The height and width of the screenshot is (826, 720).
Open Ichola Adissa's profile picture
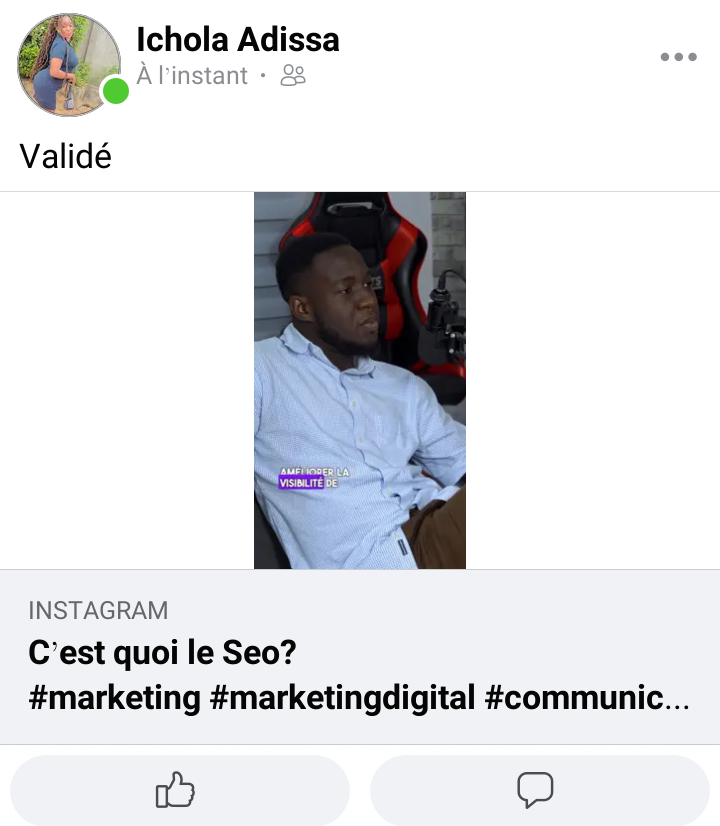(69, 64)
